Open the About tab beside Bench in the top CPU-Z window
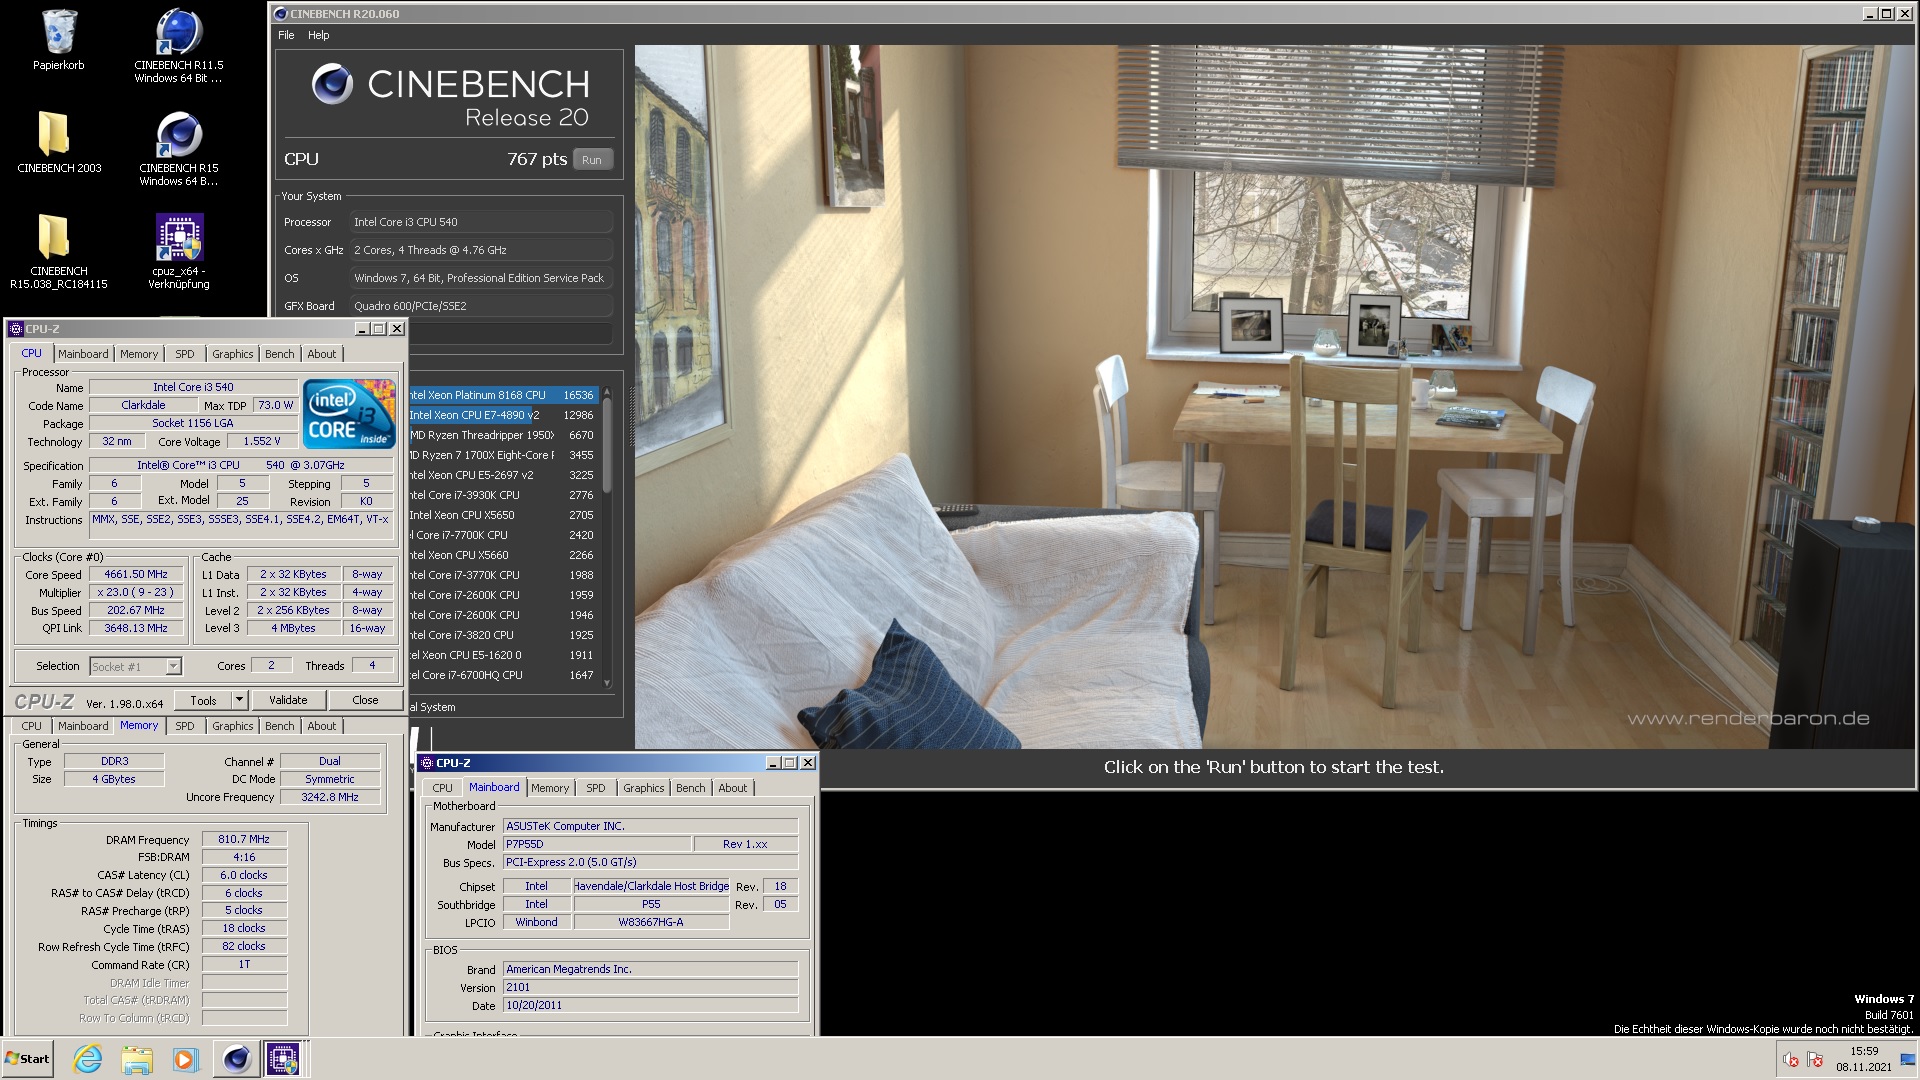 coord(322,354)
